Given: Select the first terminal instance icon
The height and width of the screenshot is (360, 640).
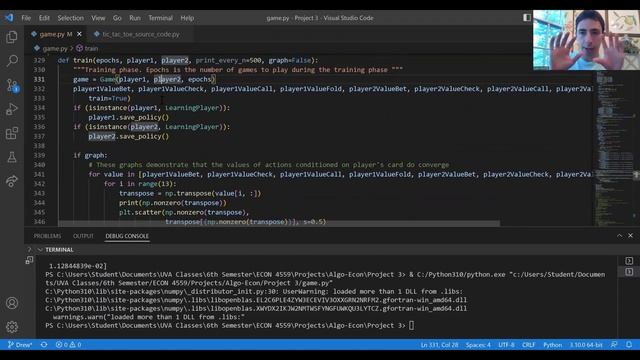Looking at the screenshot, I should pyautogui.click(x=629, y=261).
